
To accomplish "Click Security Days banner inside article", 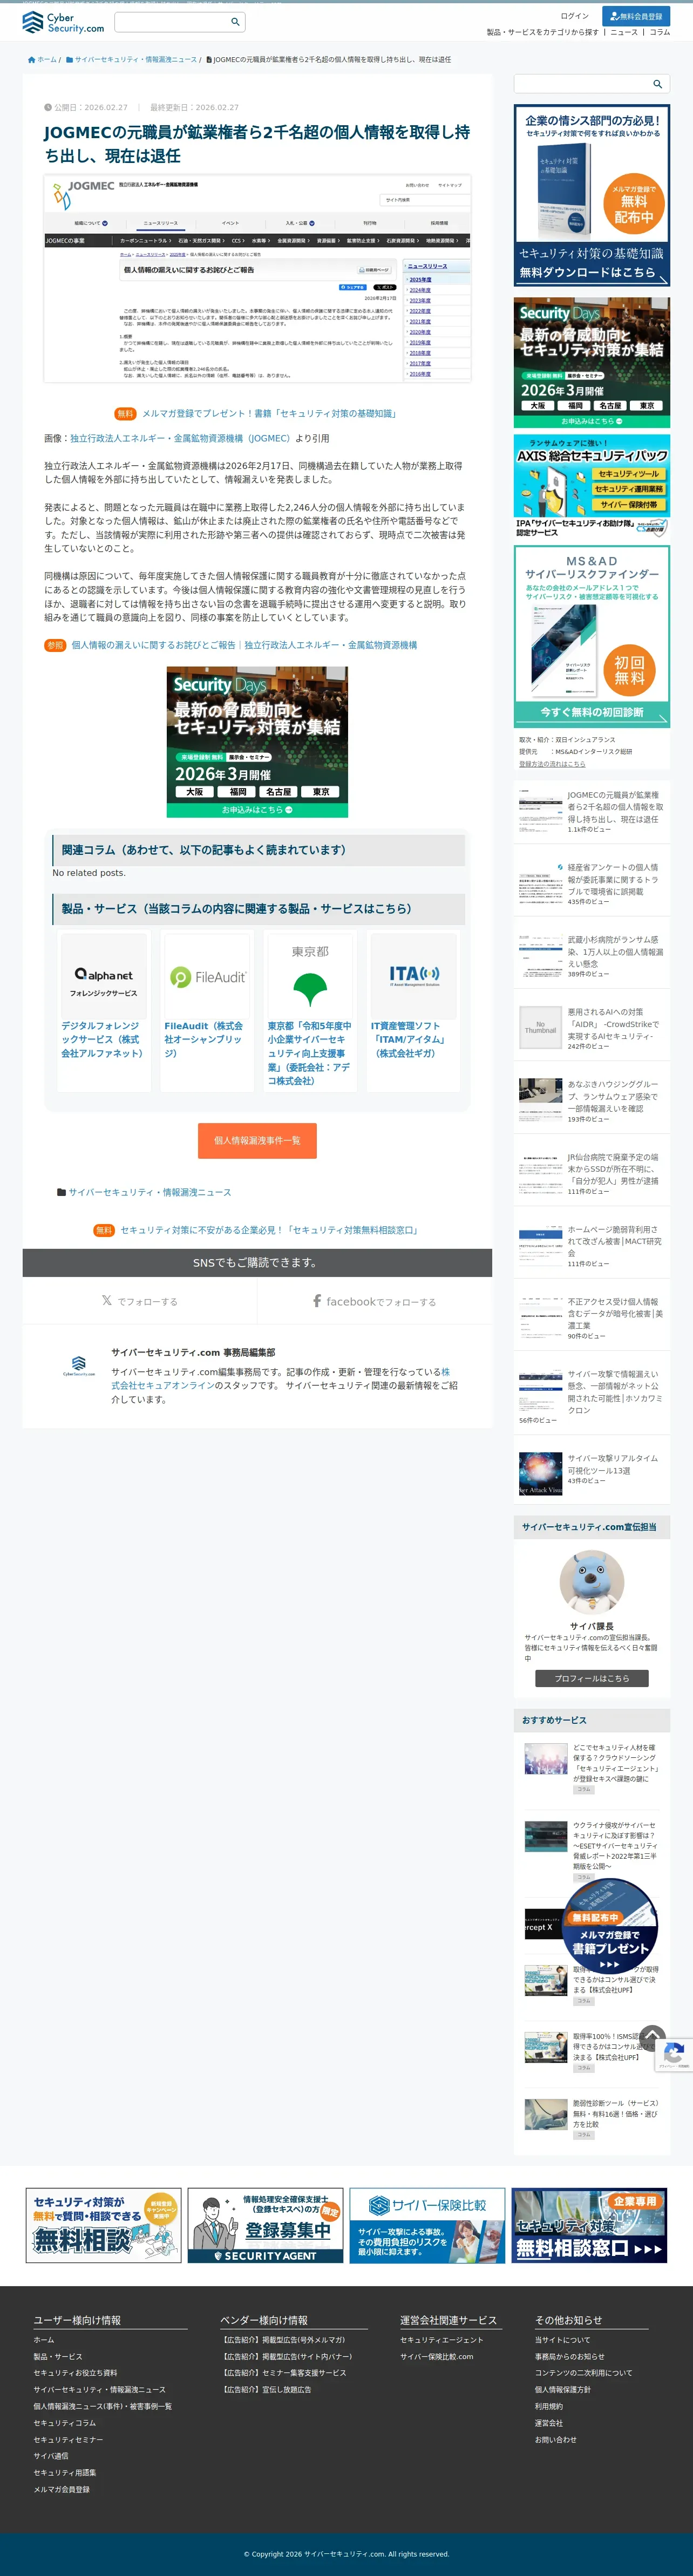I will coord(257,742).
